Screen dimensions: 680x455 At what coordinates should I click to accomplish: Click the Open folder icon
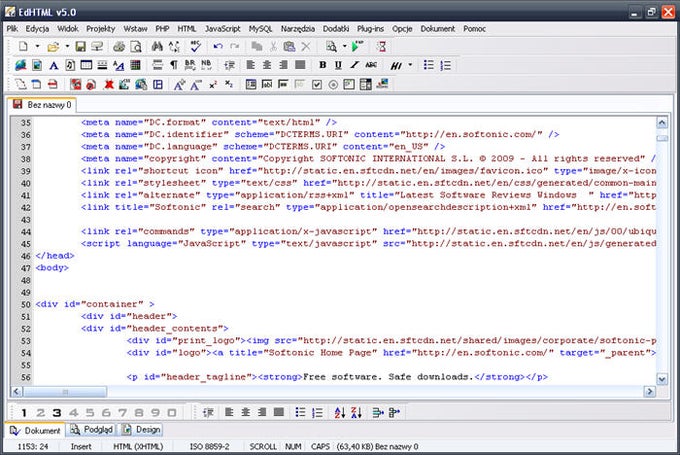[x=53, y=46]
